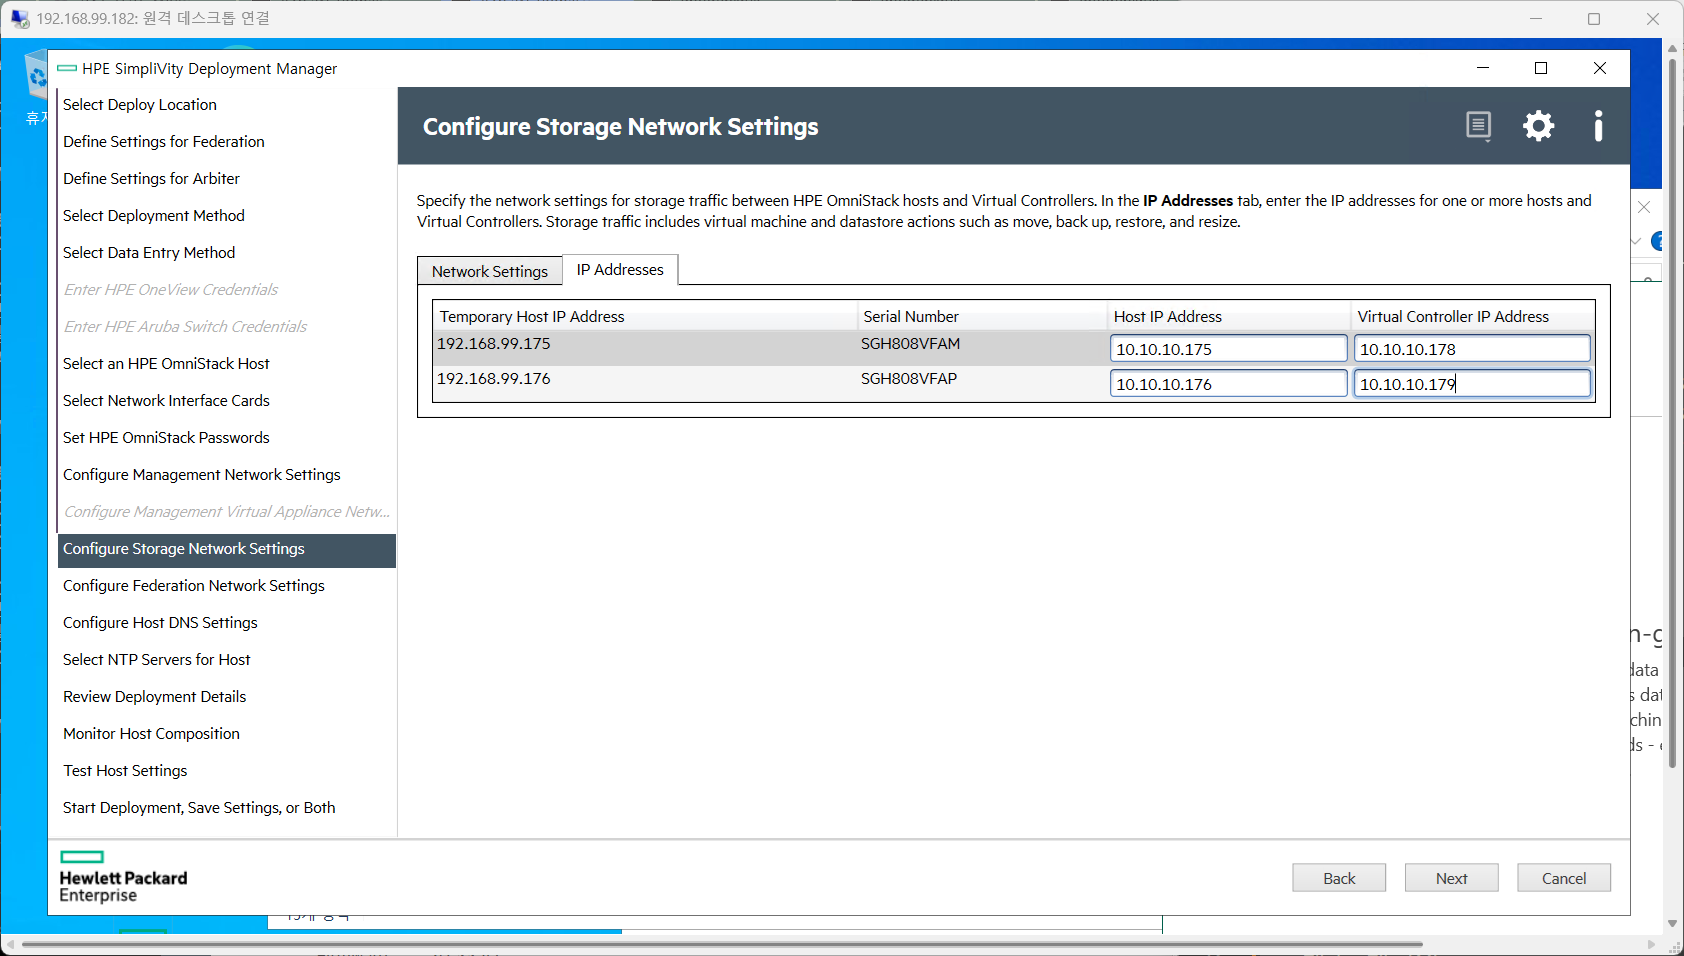Screen dimensions: 1684x956
Task: Click Temporary Host IP Address column header
Action: 645,317
